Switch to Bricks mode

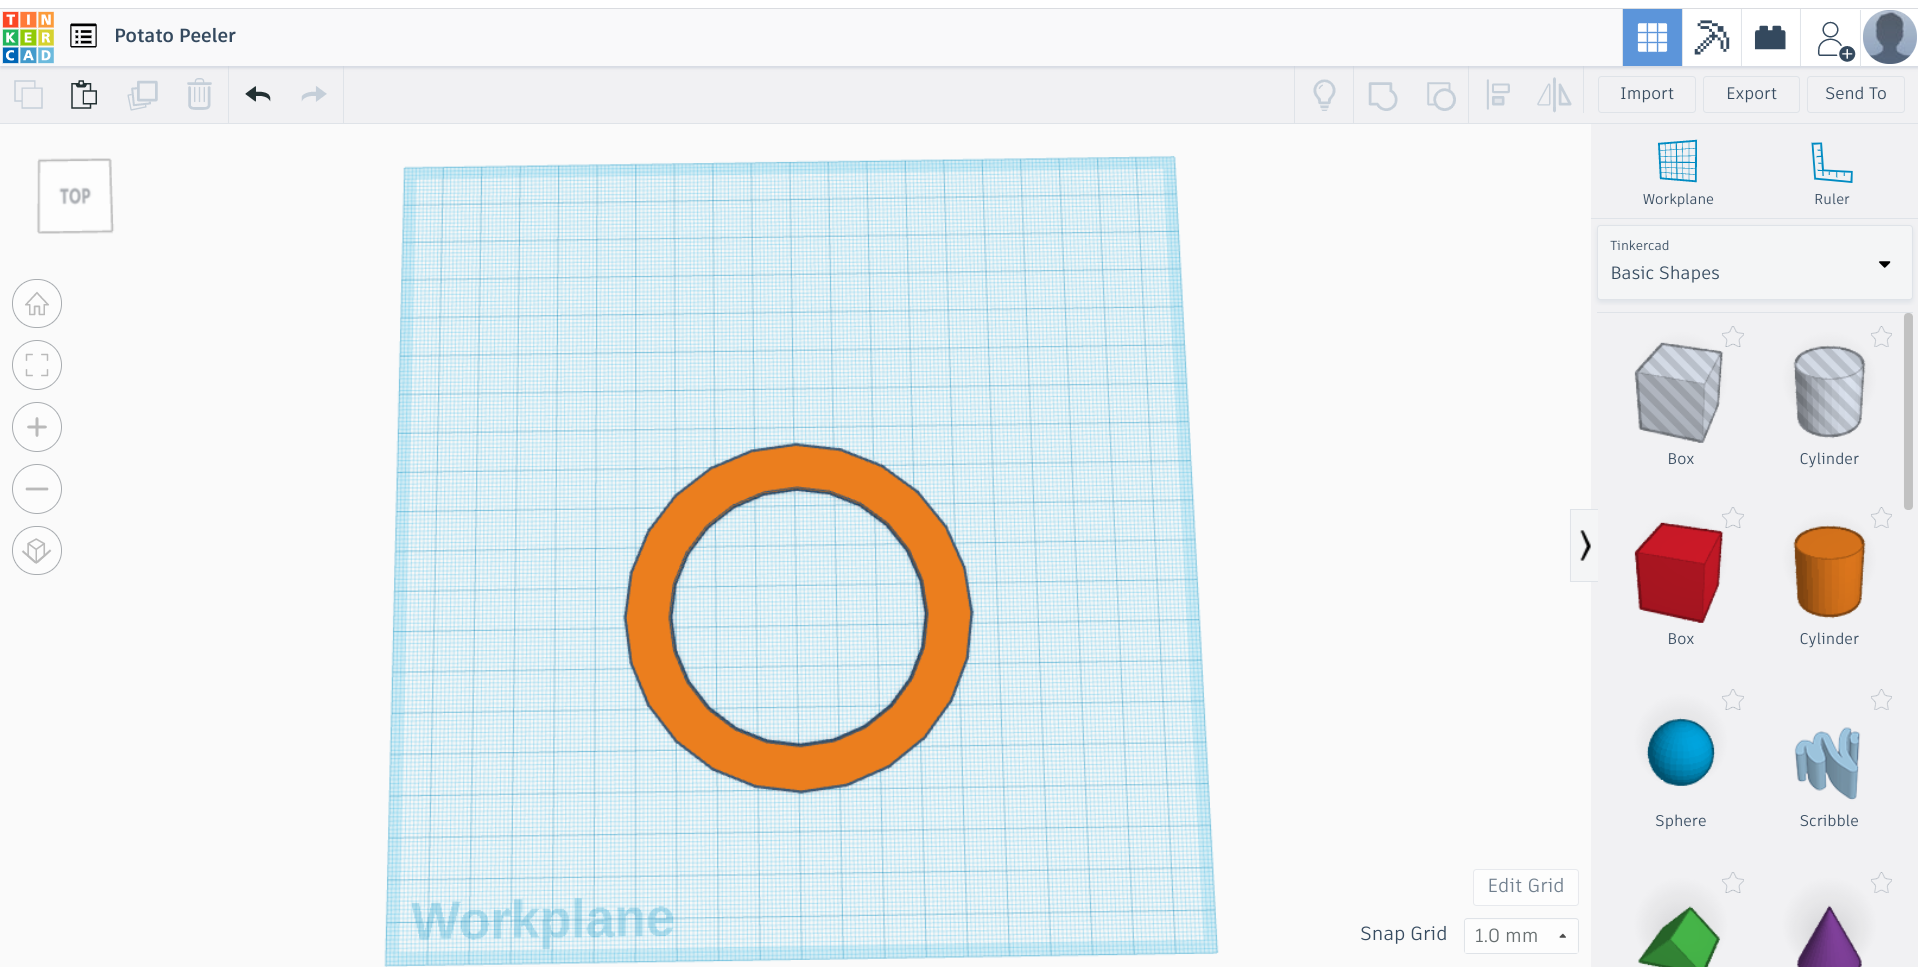tap(1770, 38)
